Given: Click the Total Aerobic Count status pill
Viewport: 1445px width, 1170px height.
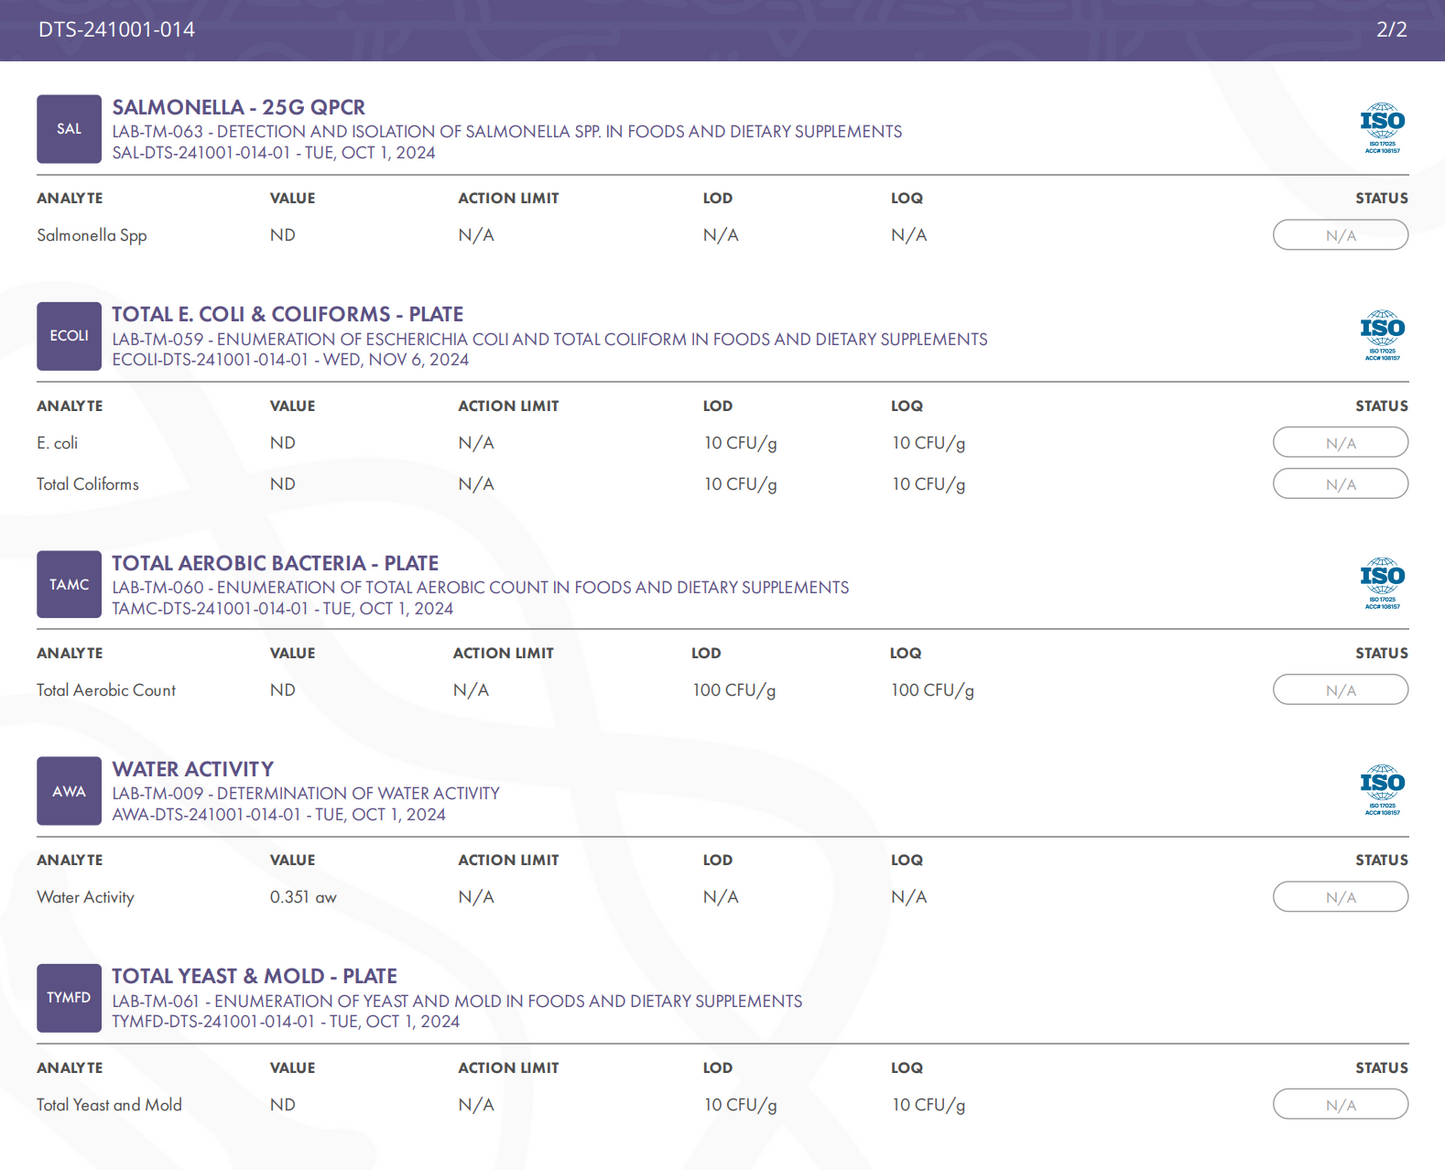Looking at the screenshot, I should point(1340,690).
